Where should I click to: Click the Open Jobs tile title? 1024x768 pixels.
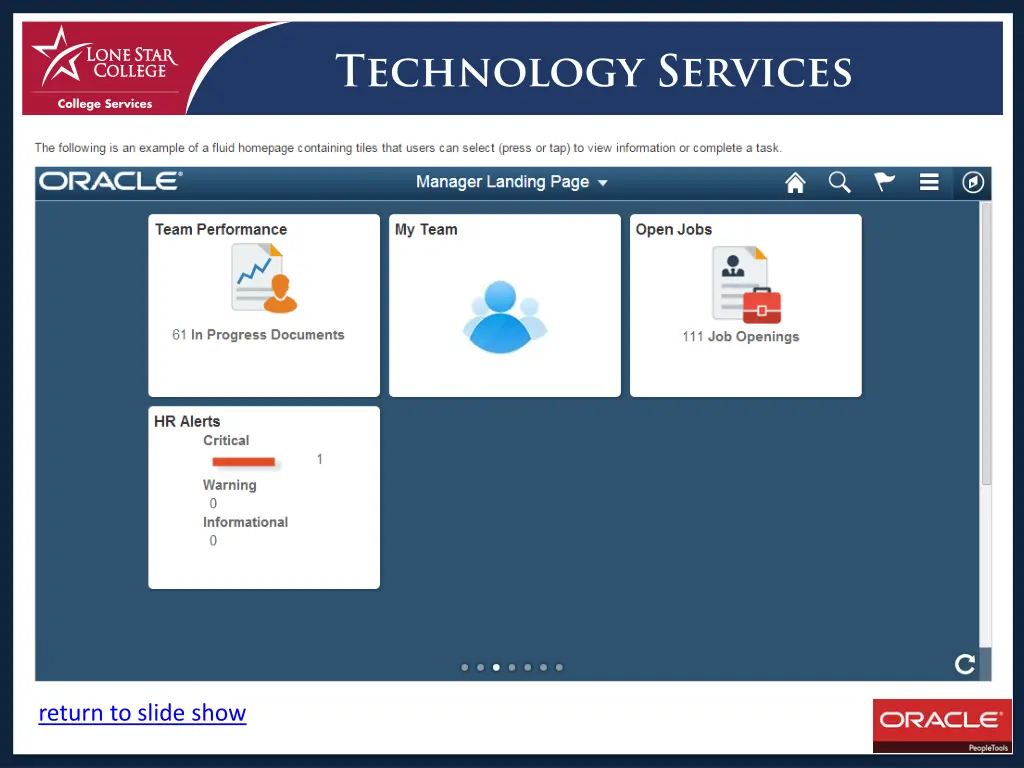pyautogui.click(x=673, y=229)
